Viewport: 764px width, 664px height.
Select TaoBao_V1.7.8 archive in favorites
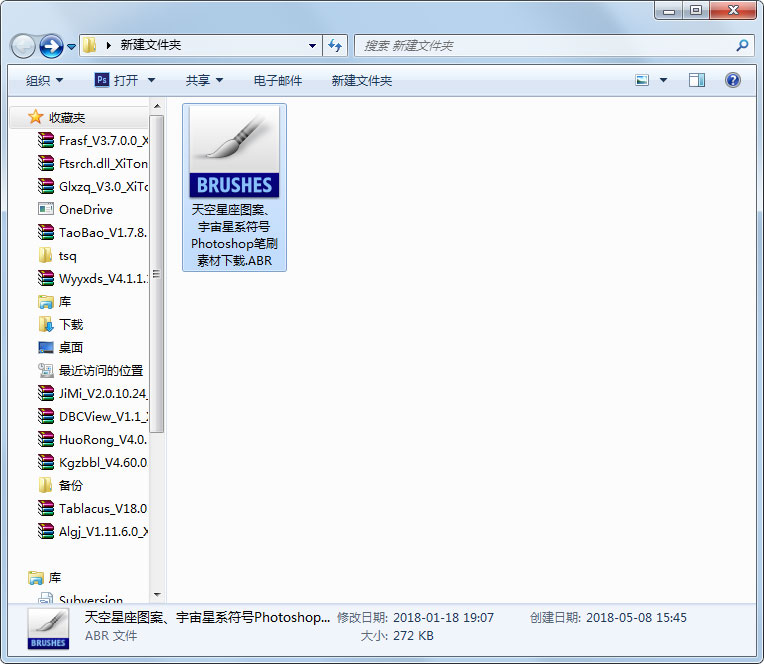(93, 233)
